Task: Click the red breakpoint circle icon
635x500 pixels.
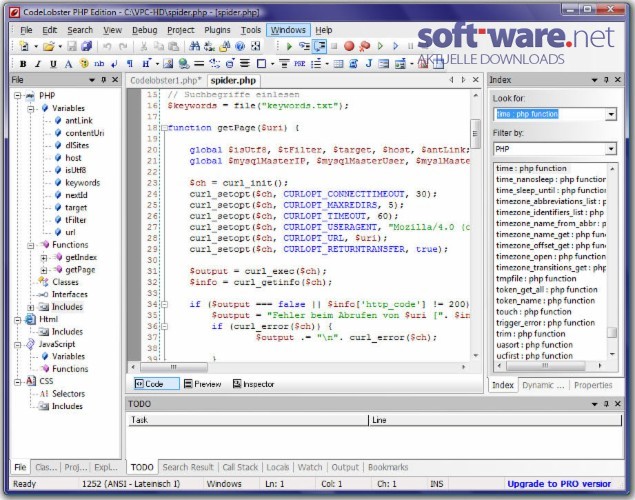Action: (349, 46)
